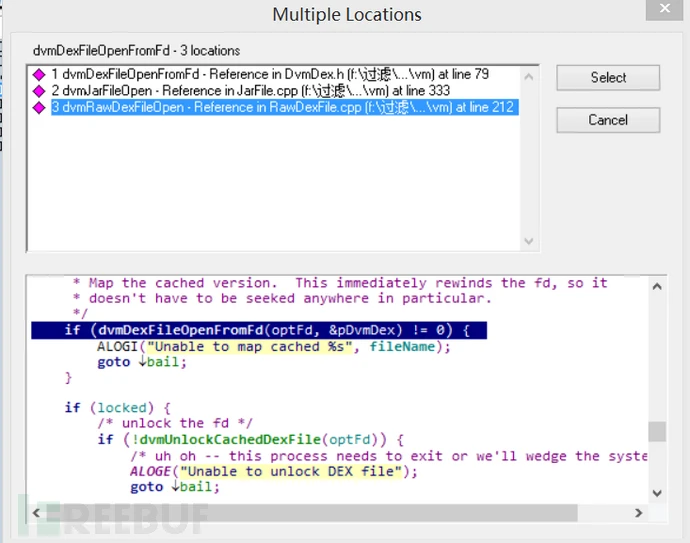
Task: Click the "if (locked) {" code line
Action: click(117, 408)
